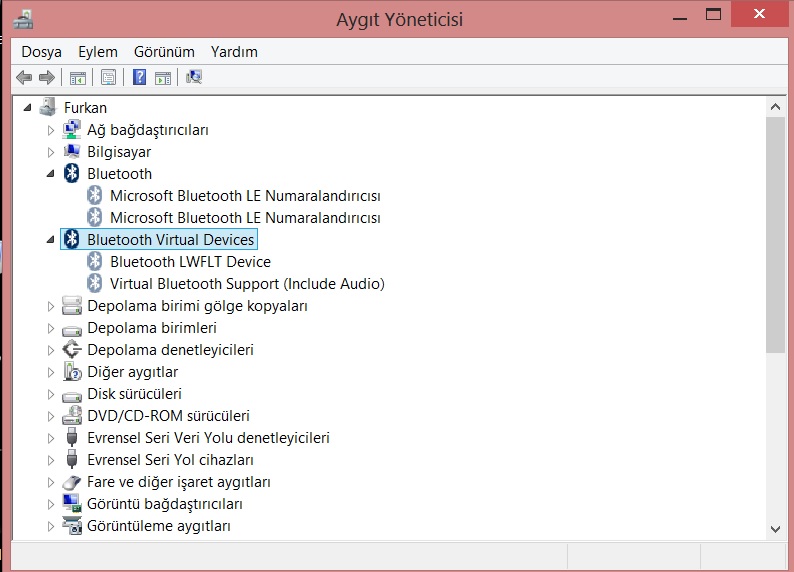Select first Microsoft Bluetooth LE Numaralandırıcısı item
Image resolution: width=794 pixels, height=572 pixels.
(x=245, y=196)
